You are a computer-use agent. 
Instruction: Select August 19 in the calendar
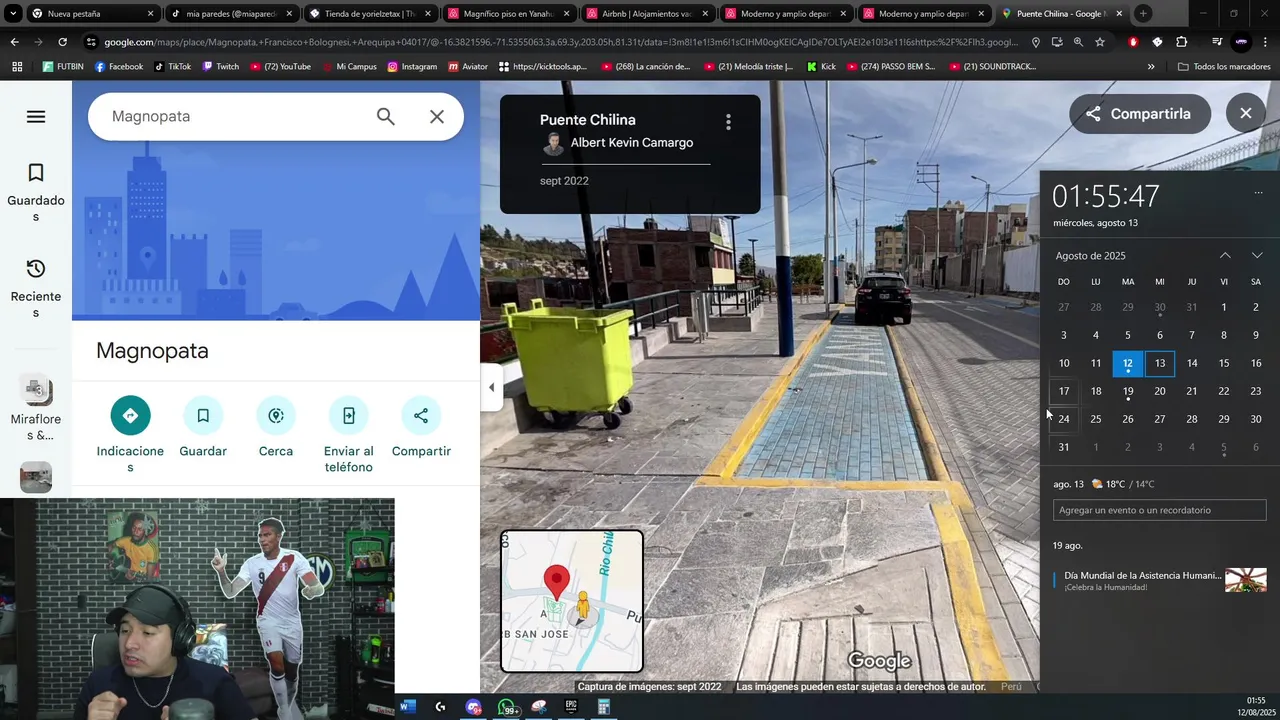pos(1128,391)
